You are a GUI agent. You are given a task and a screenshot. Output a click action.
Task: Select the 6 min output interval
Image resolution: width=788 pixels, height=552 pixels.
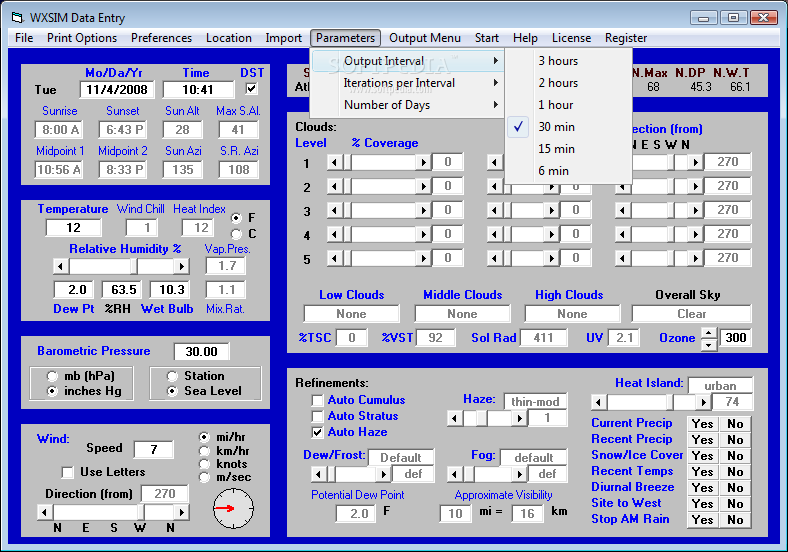click(x=568, y=171)
